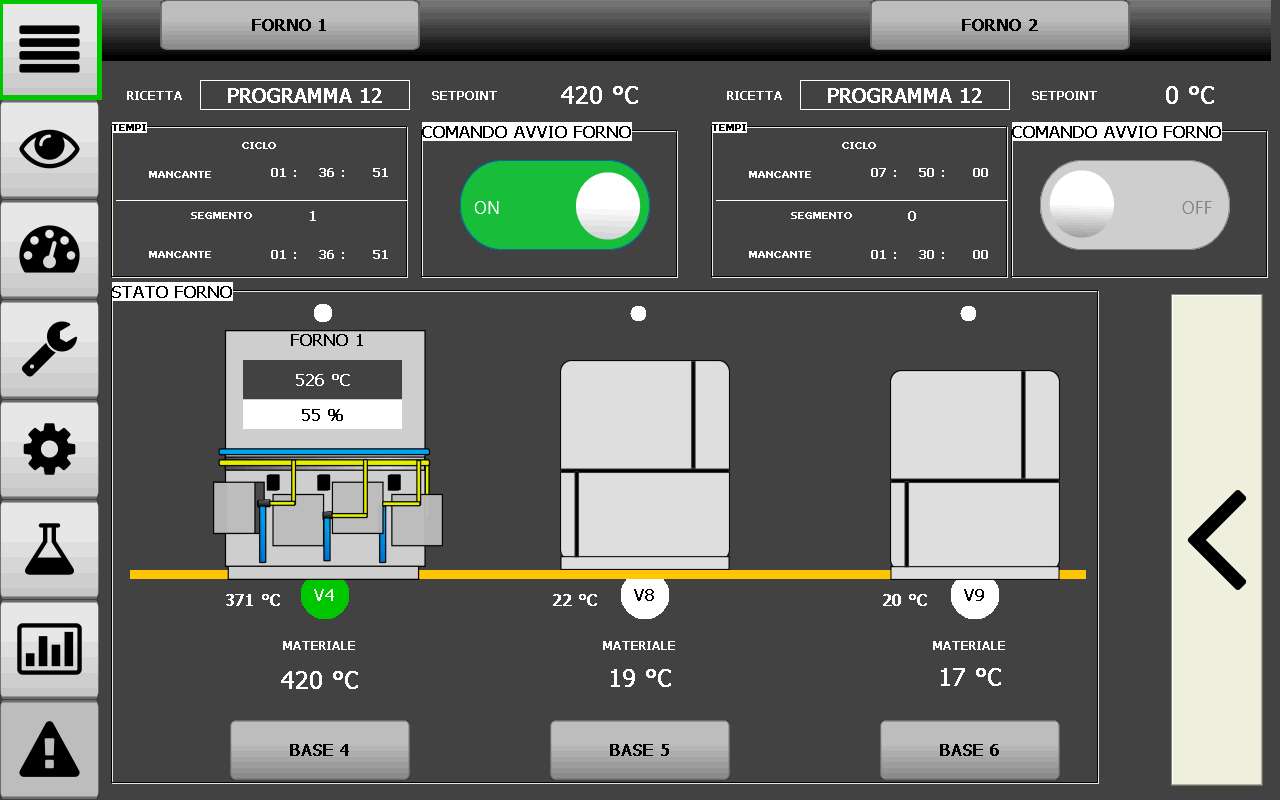The height and width of the screenshot is (800, 1280).
Task: Click the BASE 5 button
Action: pos(640,750)
